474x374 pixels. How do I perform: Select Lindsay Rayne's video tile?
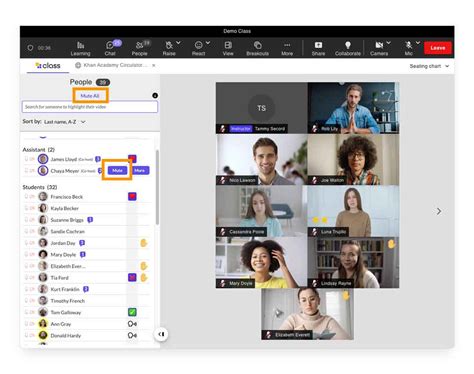point(353,262)
